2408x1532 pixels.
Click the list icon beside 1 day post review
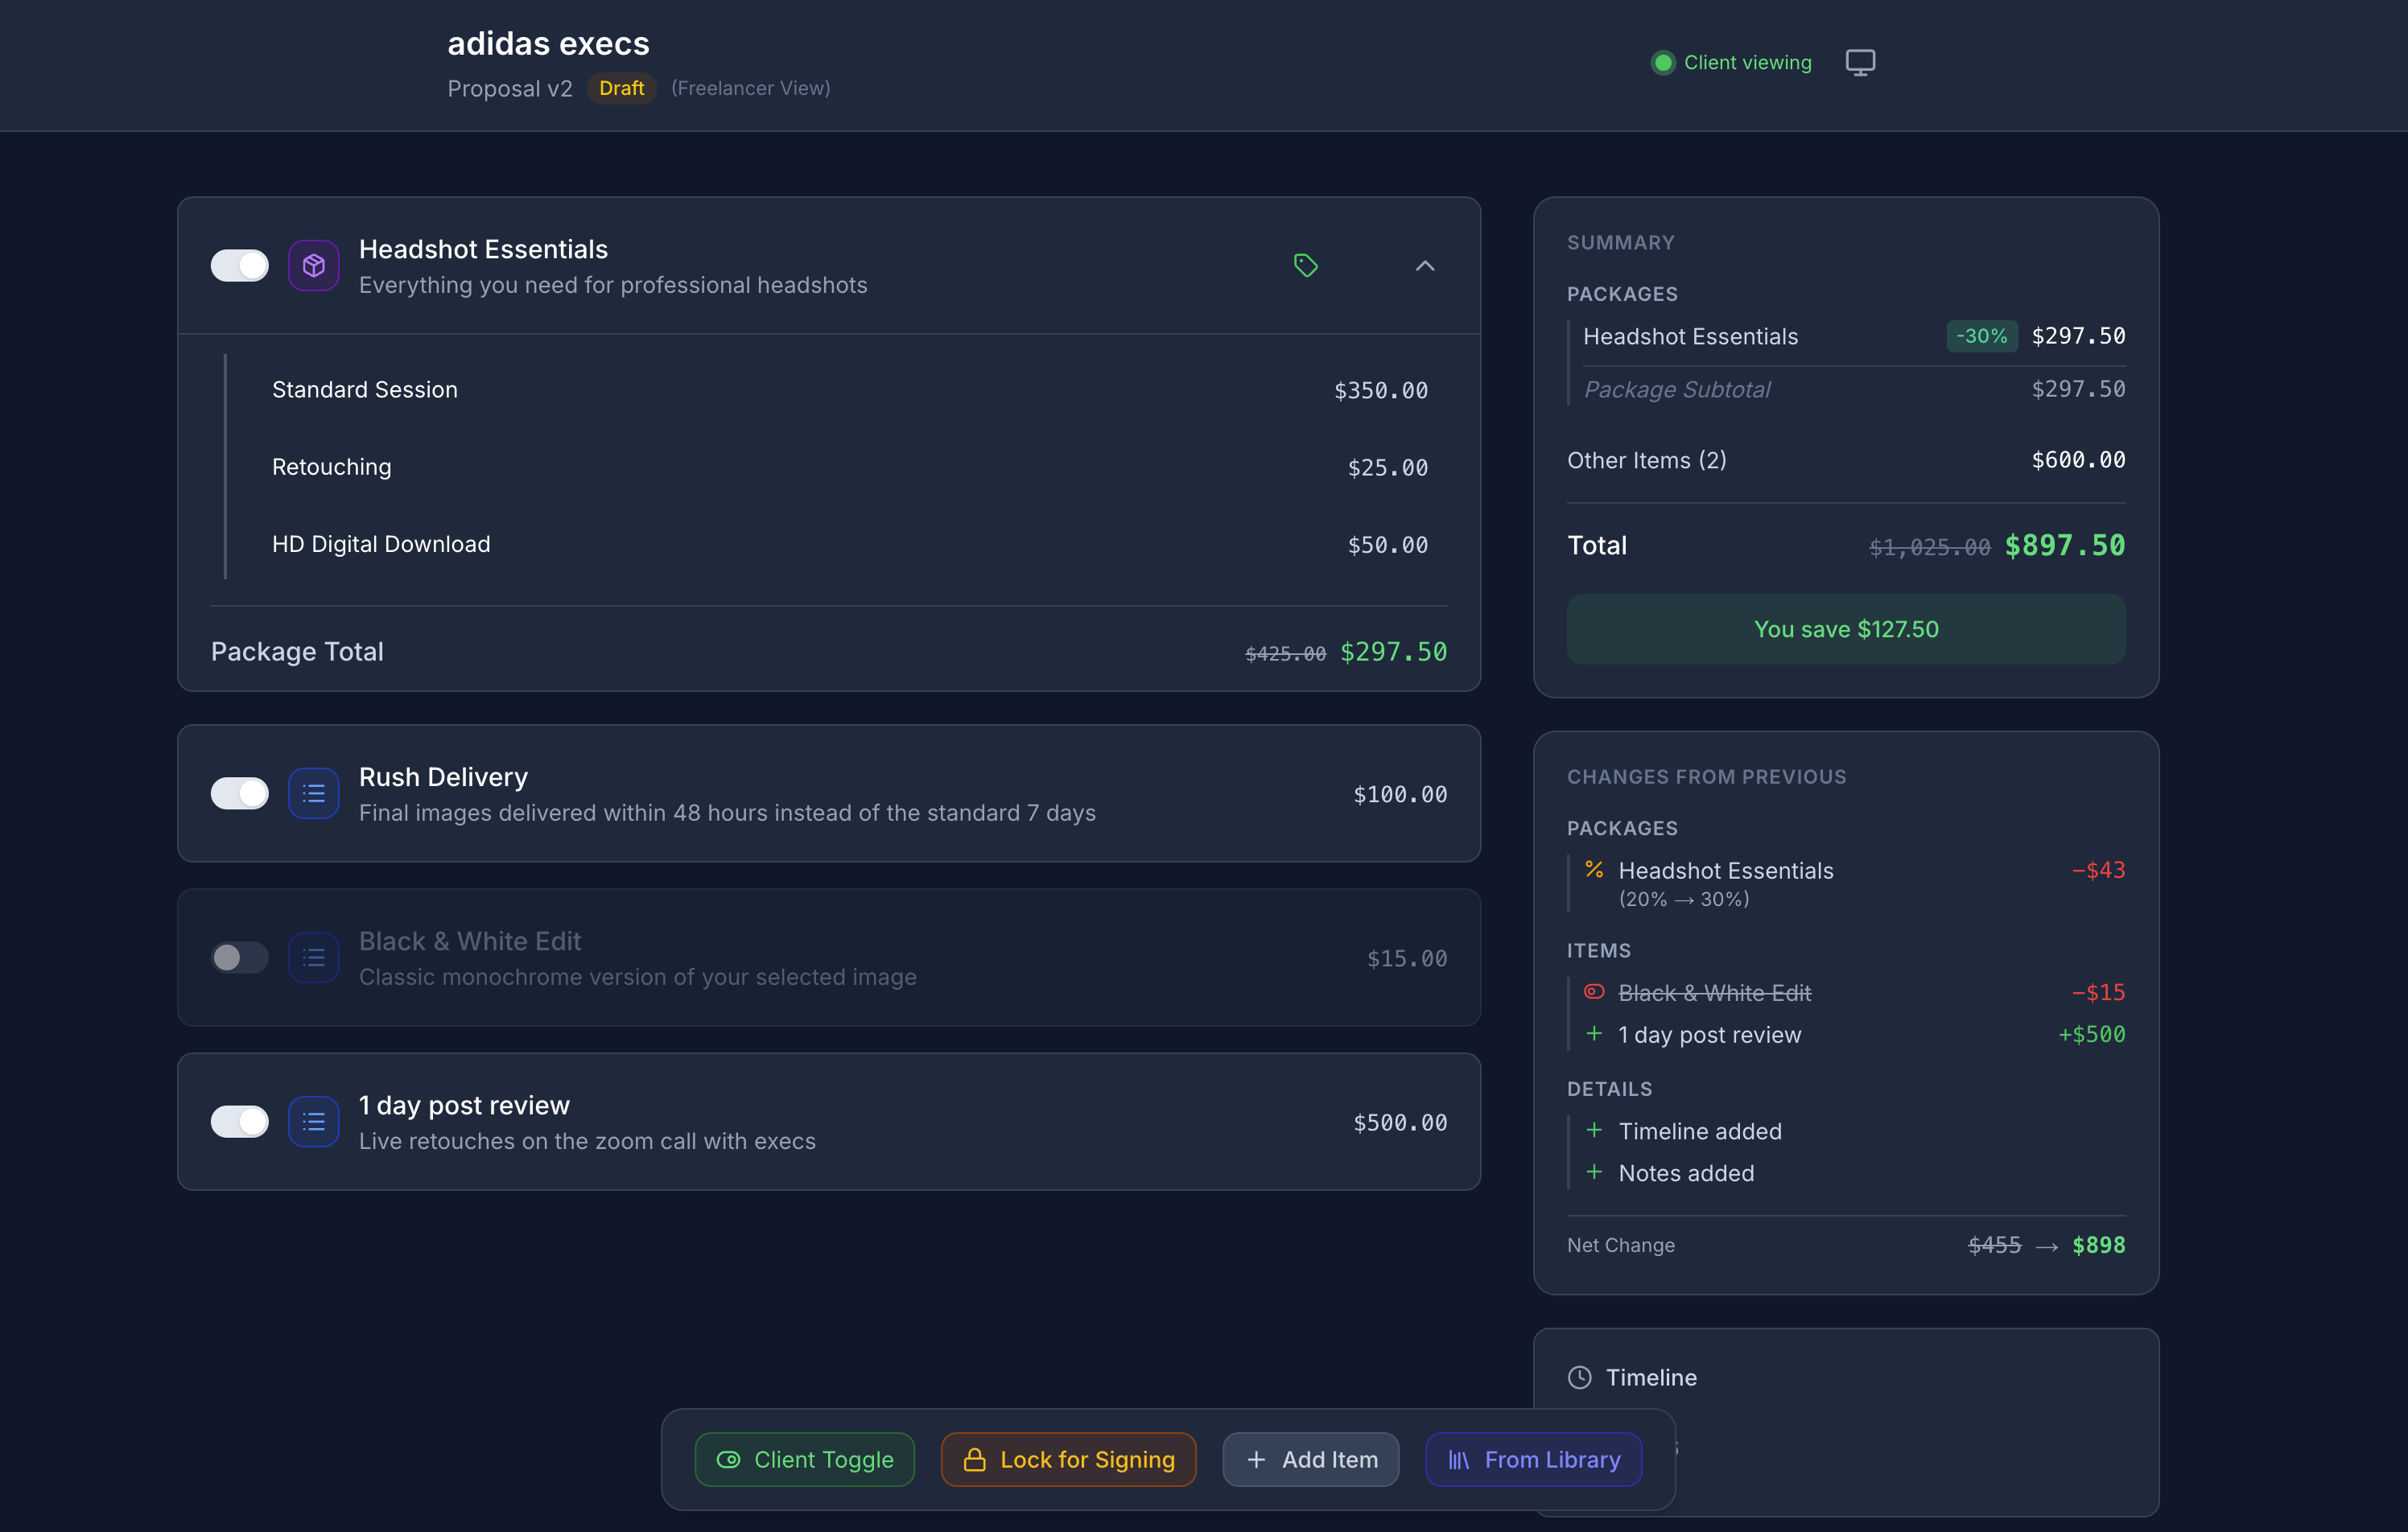tap(314, 1121)
